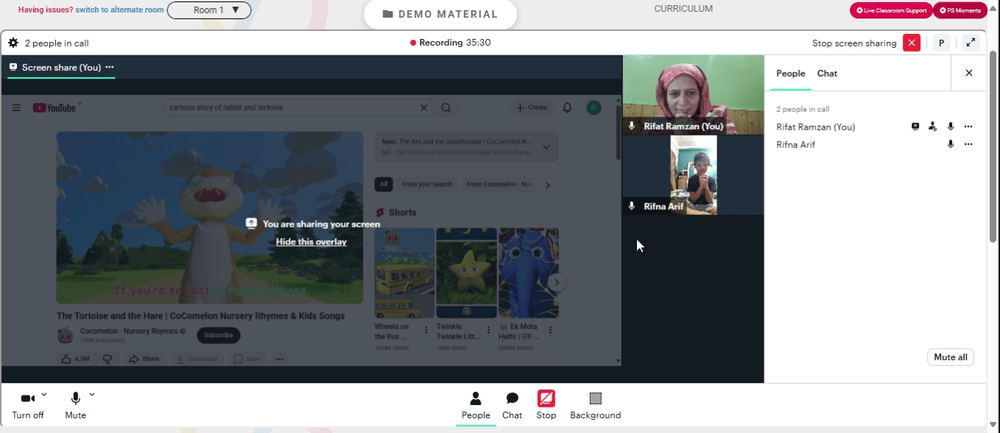Click PS Moments button
The width and height of the screenshot is (1000, 433).
960,10
